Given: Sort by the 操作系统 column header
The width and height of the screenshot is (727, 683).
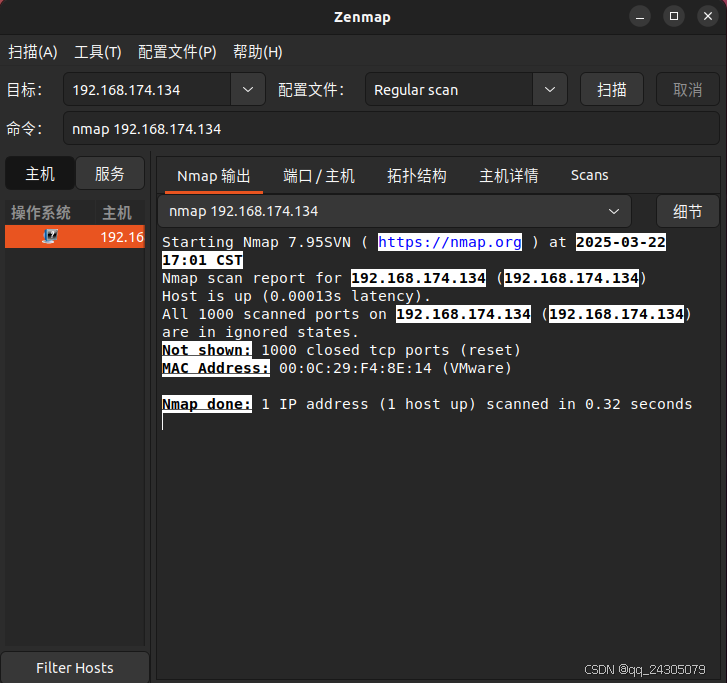Looking at the screenshot, I should pyautogui.click(x=50, y=213).
